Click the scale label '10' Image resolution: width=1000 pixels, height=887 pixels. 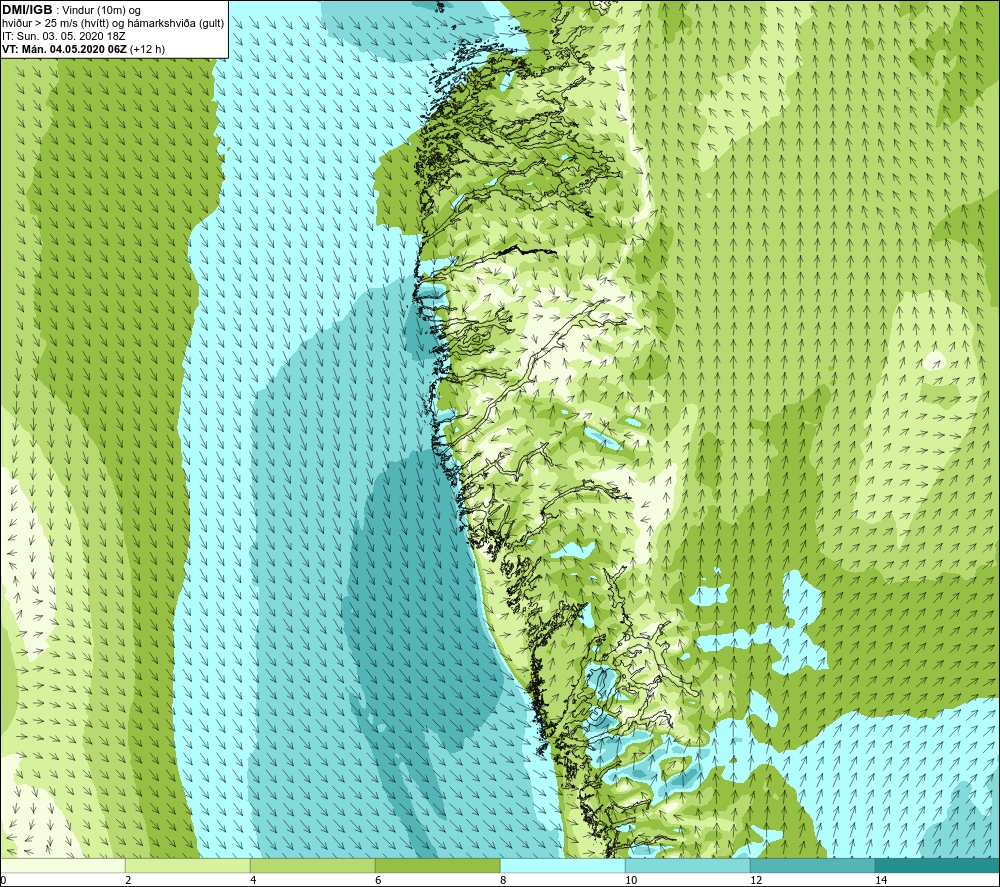pyautogui.click(x=631, y=881)
